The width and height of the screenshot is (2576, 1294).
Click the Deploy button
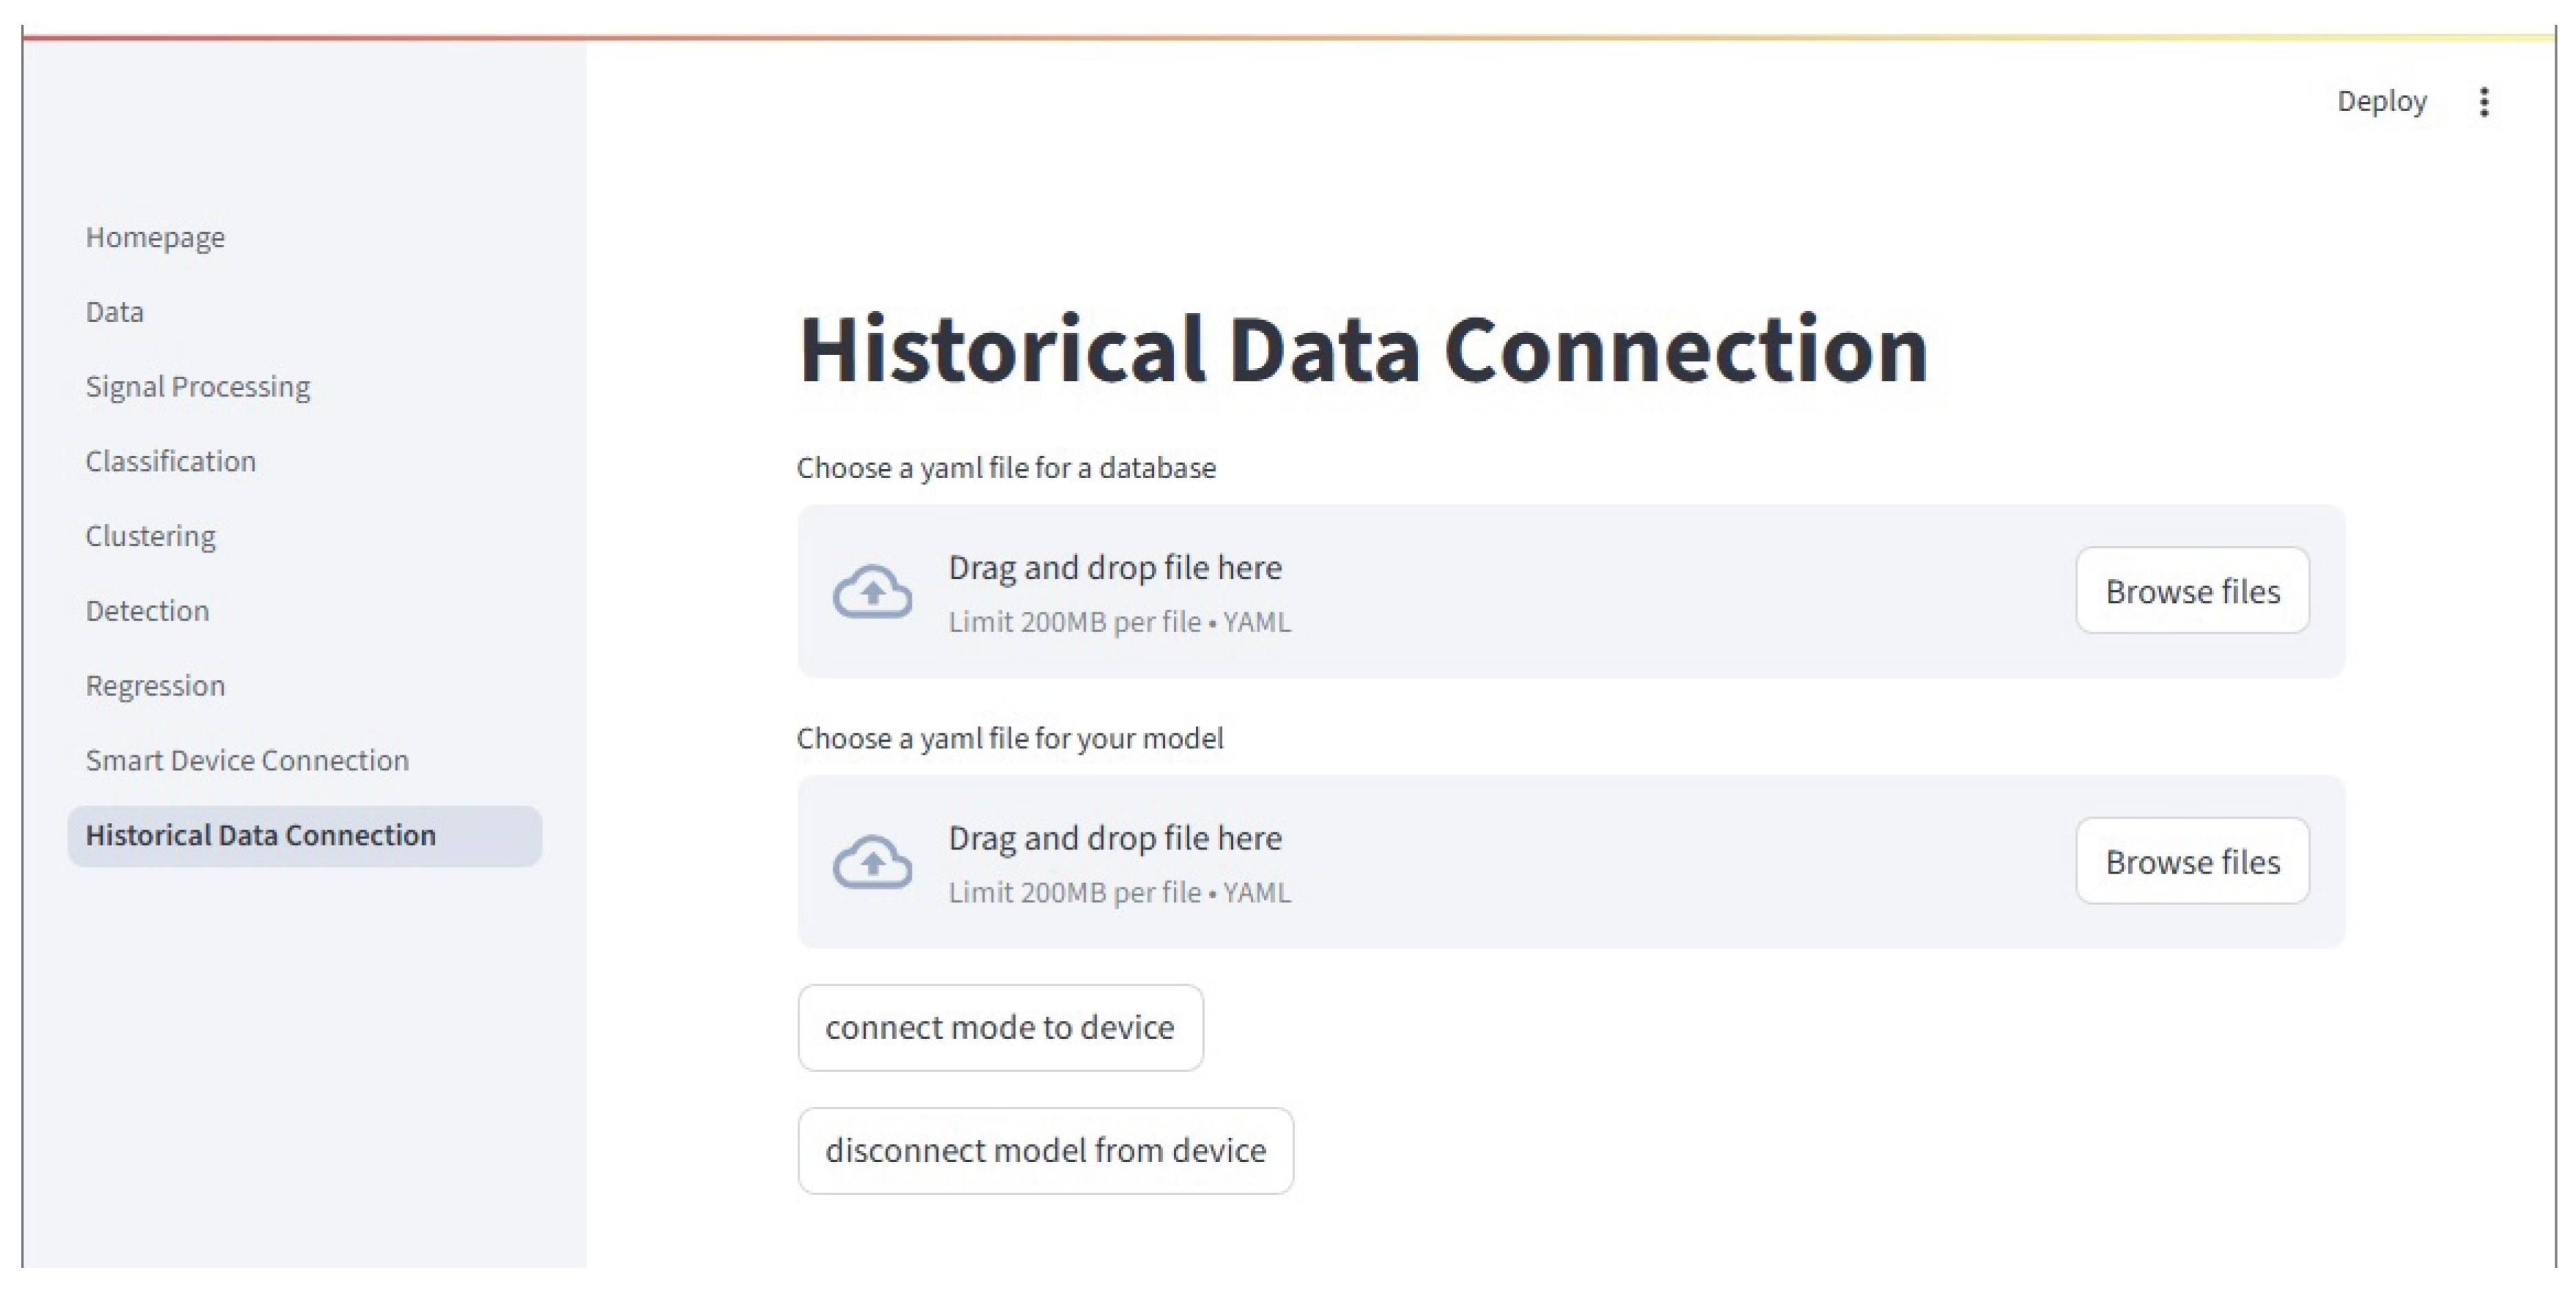tap(2381, 102)
